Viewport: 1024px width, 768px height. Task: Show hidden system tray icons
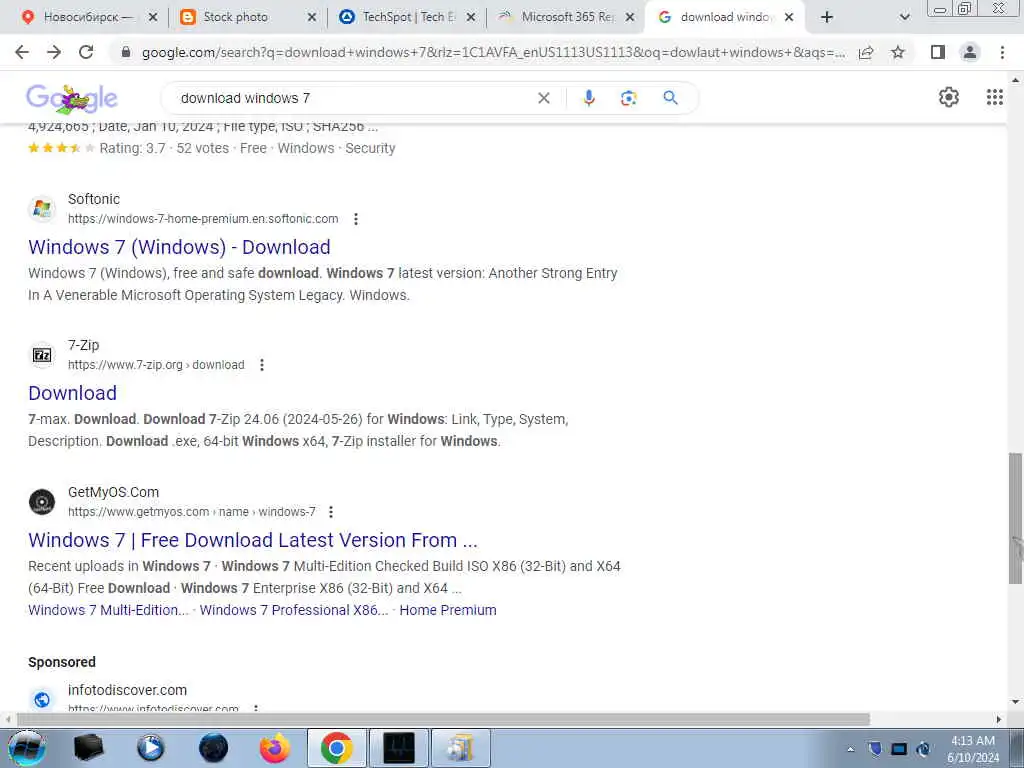(850, 749)
